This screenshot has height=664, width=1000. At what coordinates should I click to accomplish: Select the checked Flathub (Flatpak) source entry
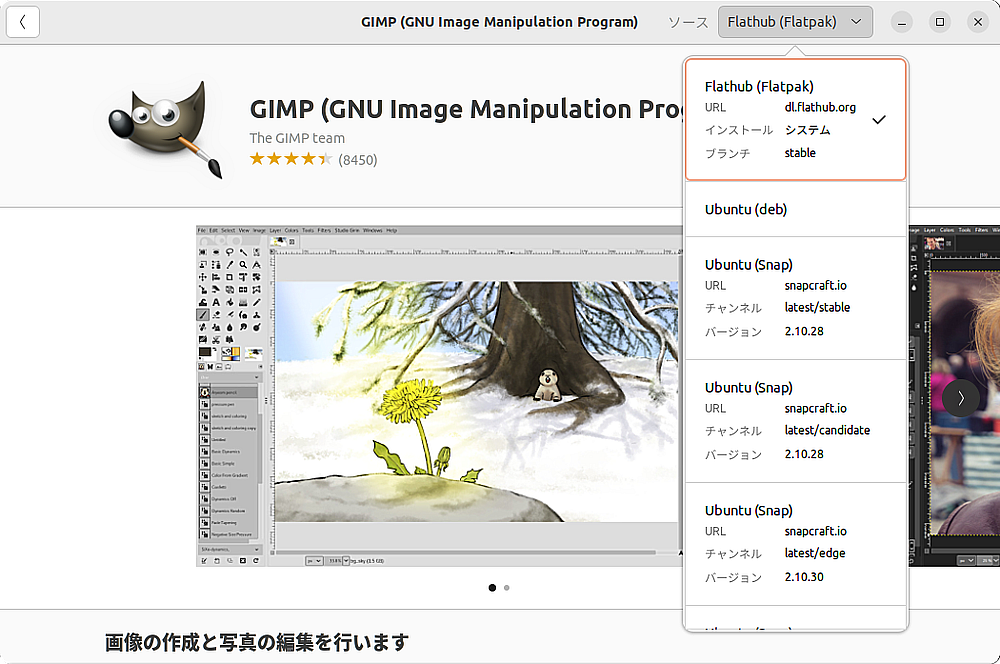click(x=795, y=120)
